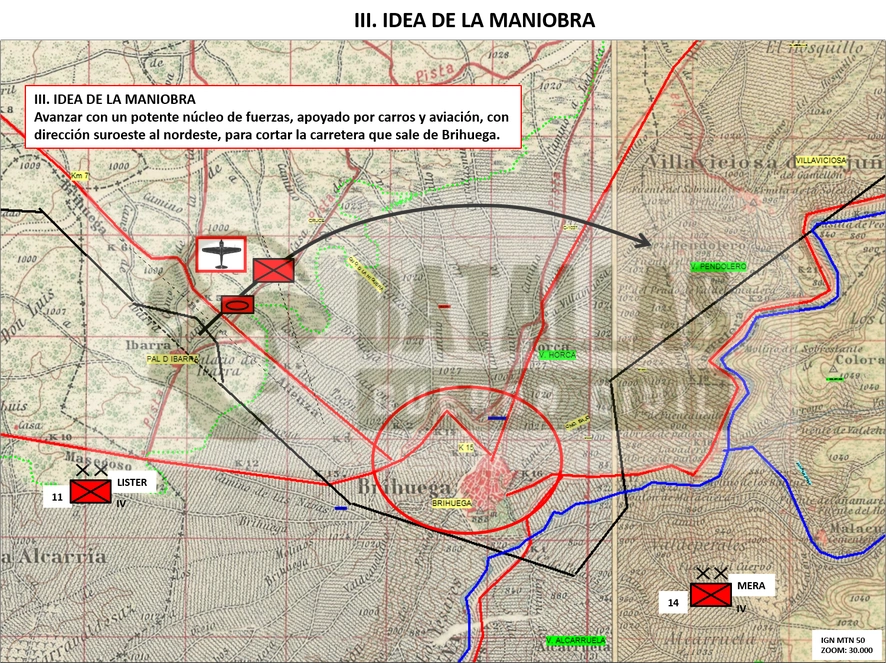The image size is (886, 663).
Task: Click the small blue marker above Brihuega
Action: click(x=497, y=418)
